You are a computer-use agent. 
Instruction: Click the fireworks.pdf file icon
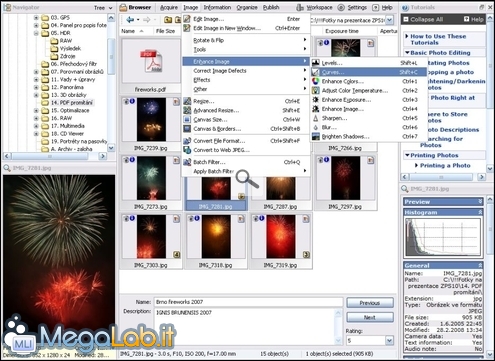(151, 61)
